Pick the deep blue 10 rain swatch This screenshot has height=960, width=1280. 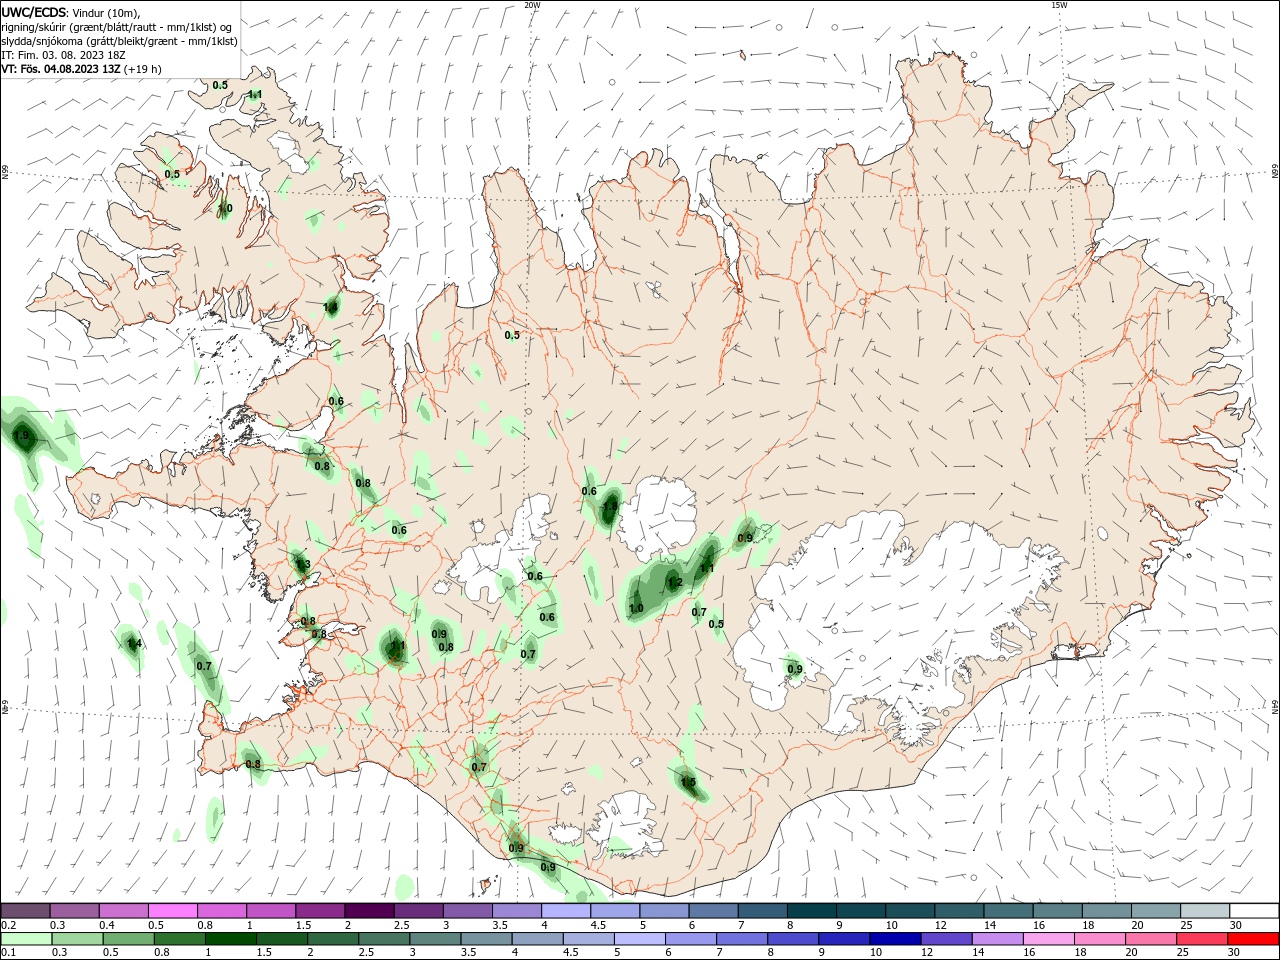pos(895,939)
